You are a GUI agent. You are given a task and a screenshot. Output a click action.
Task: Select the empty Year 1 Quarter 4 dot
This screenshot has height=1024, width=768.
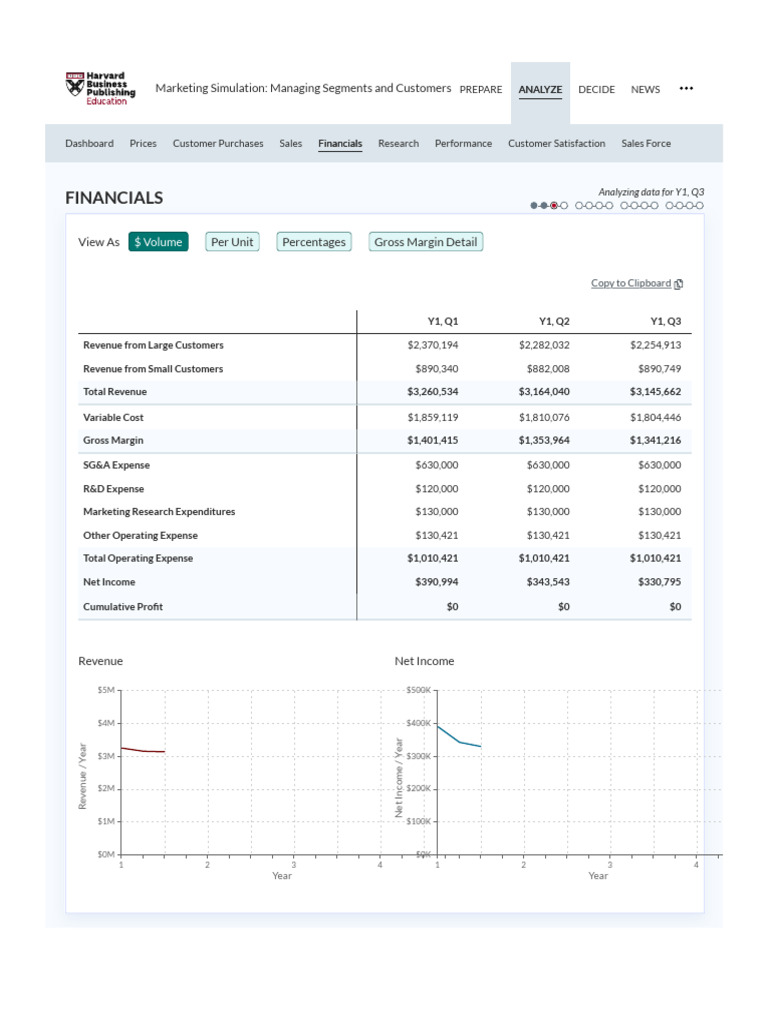click(564, 206)
